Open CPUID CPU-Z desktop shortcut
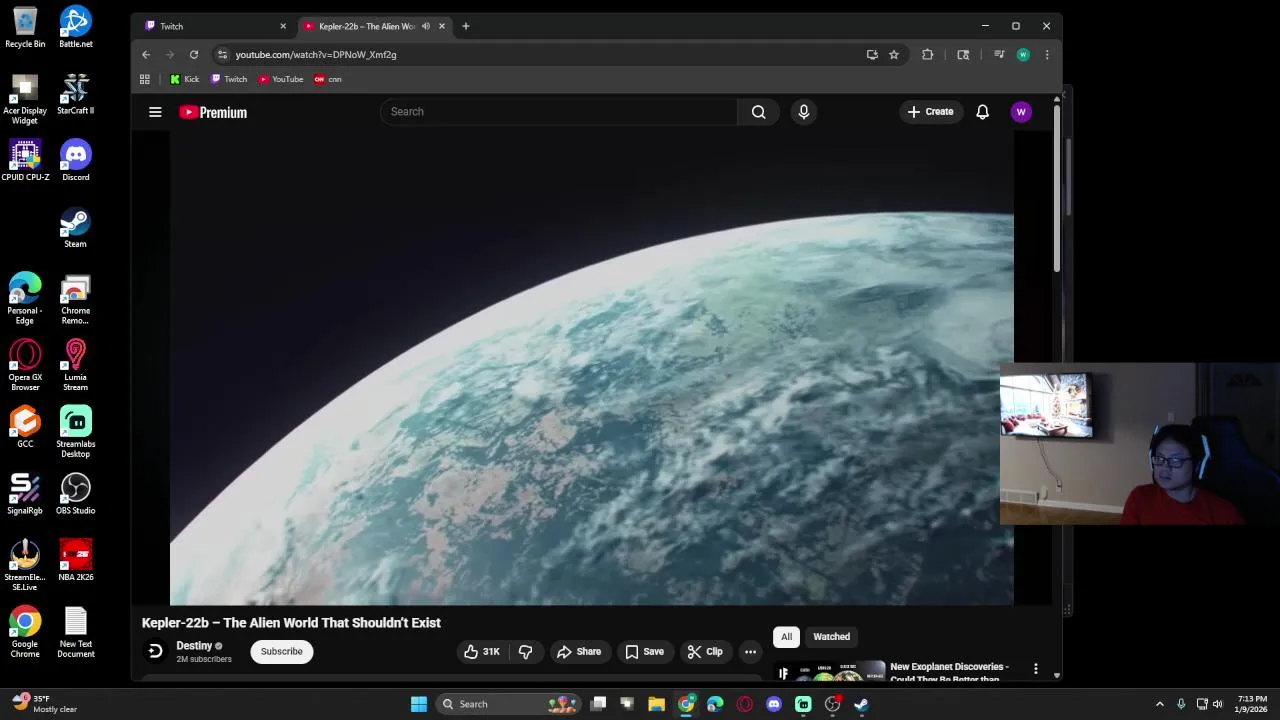1280x720 pixels. [25, 161]
